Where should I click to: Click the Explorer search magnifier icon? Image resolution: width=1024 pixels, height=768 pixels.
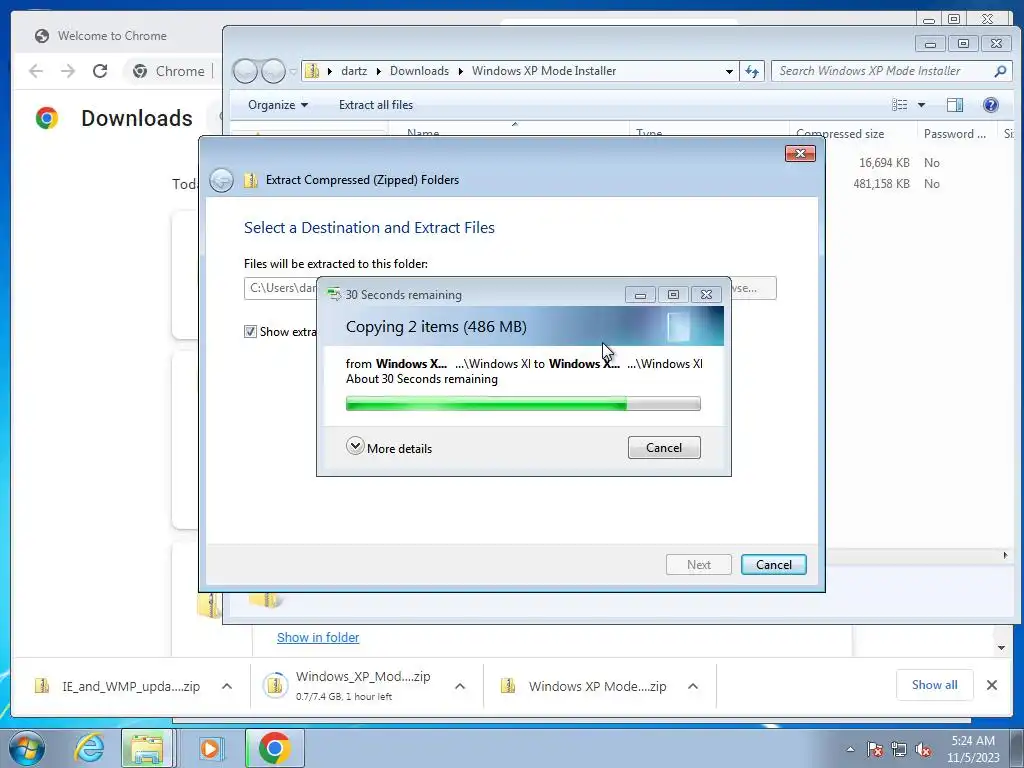click(x=1000, y=71)
